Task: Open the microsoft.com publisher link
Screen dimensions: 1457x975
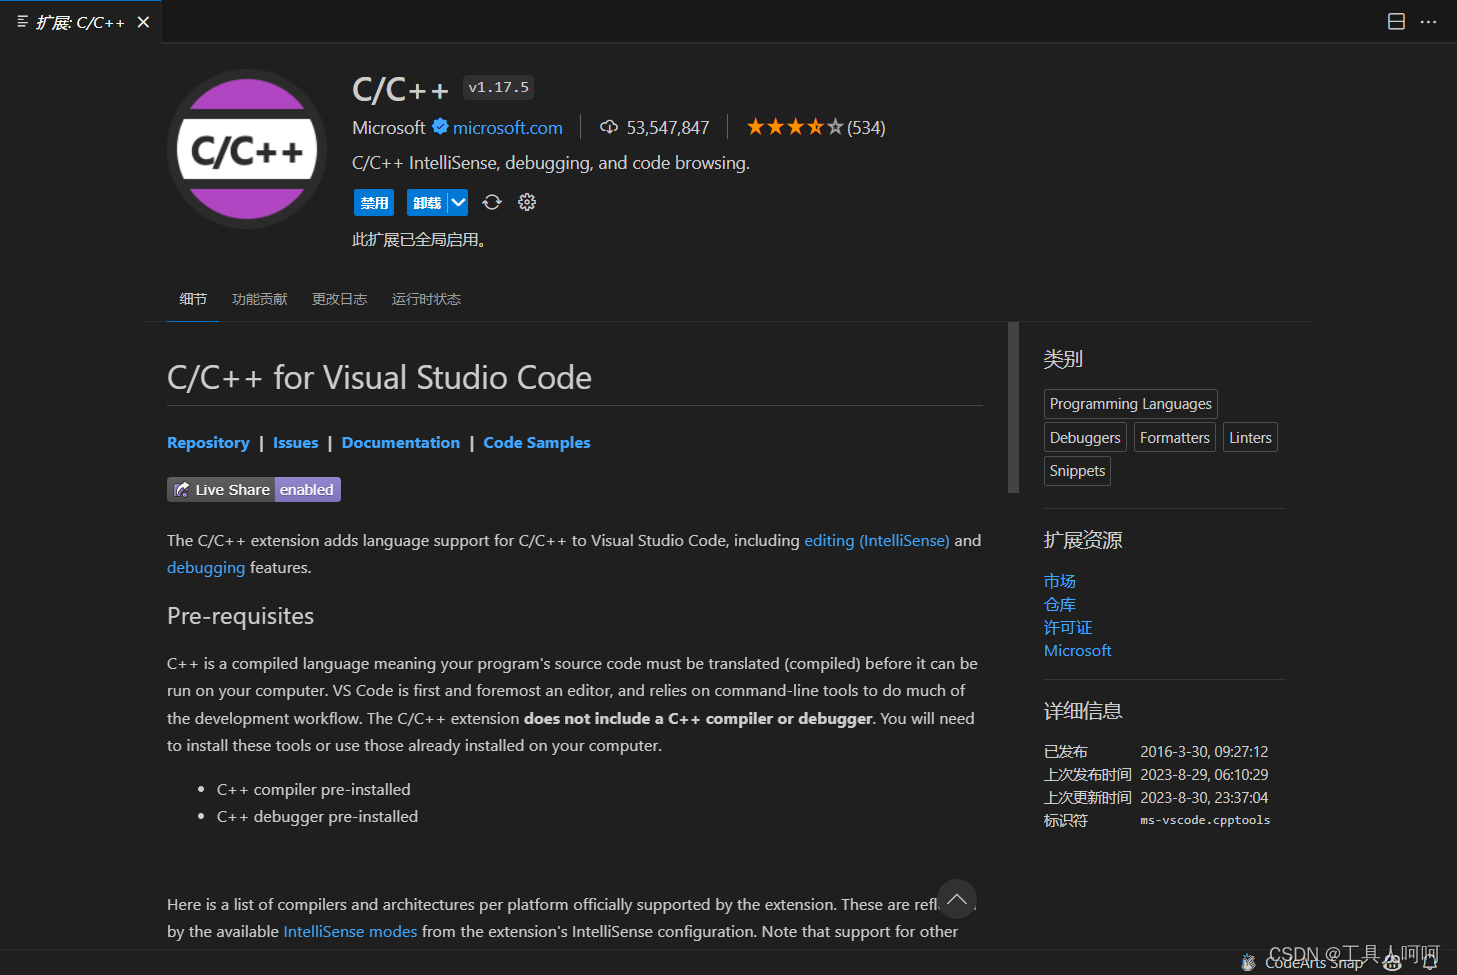Action: (508, 127)
